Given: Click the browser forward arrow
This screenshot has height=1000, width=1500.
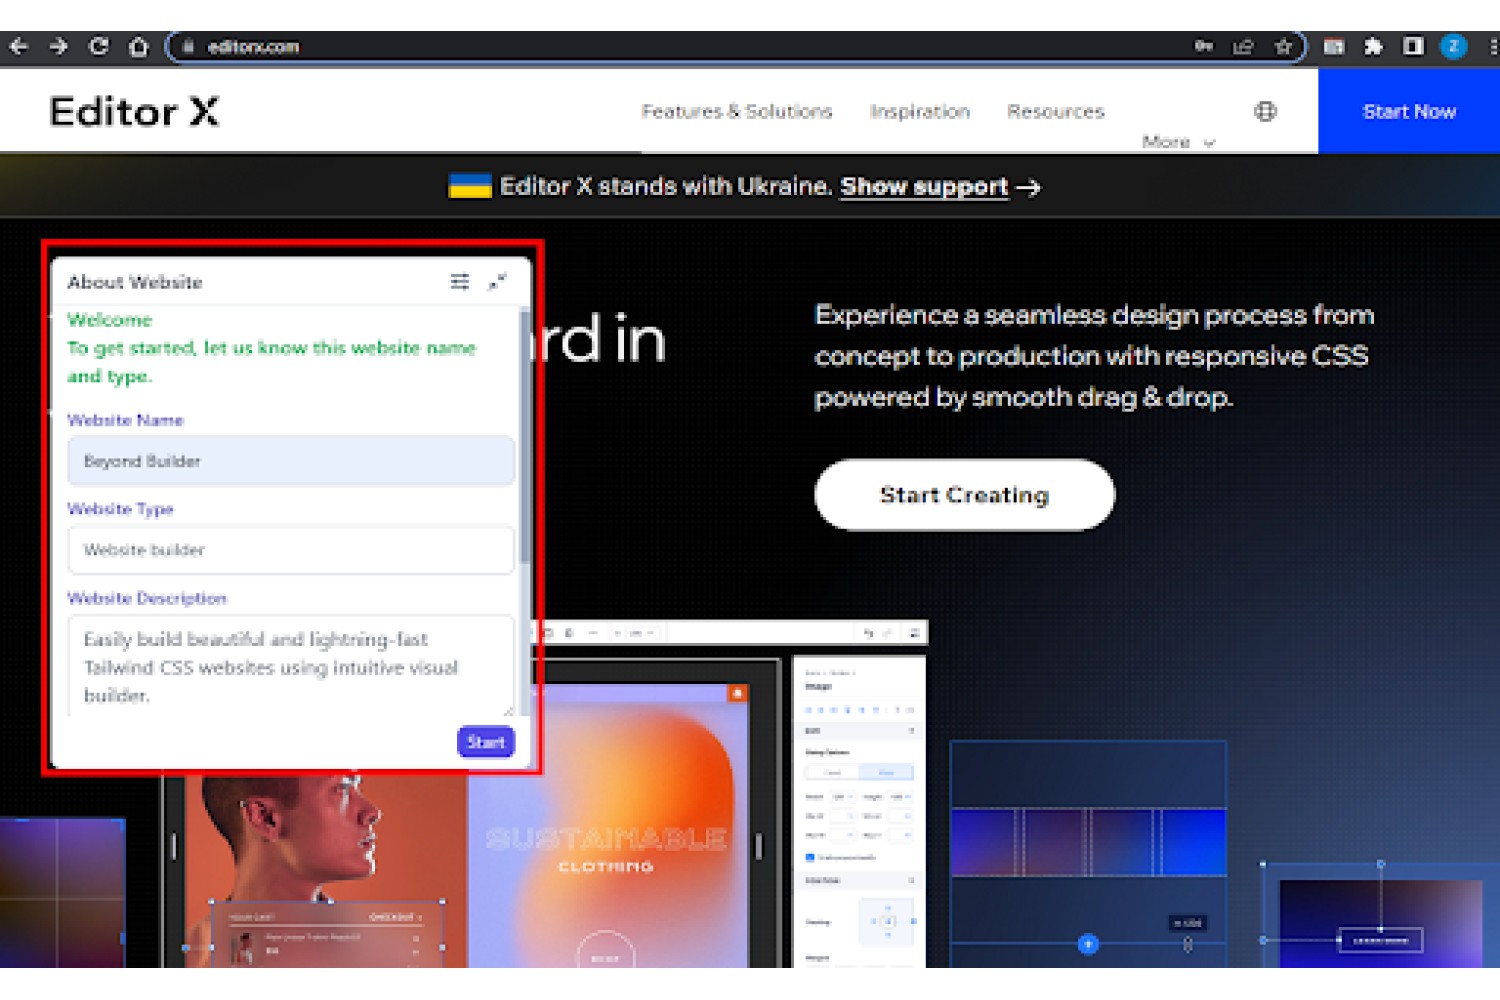Looking at the screenshot, I should (59, 46).
